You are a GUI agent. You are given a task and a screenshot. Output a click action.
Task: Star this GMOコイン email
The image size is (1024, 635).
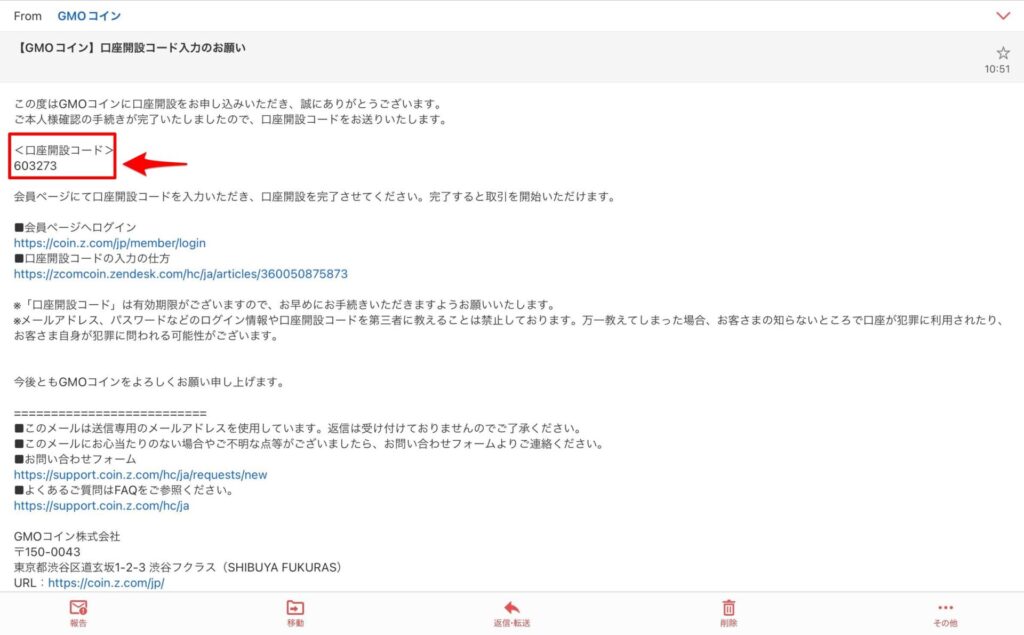1002,53
